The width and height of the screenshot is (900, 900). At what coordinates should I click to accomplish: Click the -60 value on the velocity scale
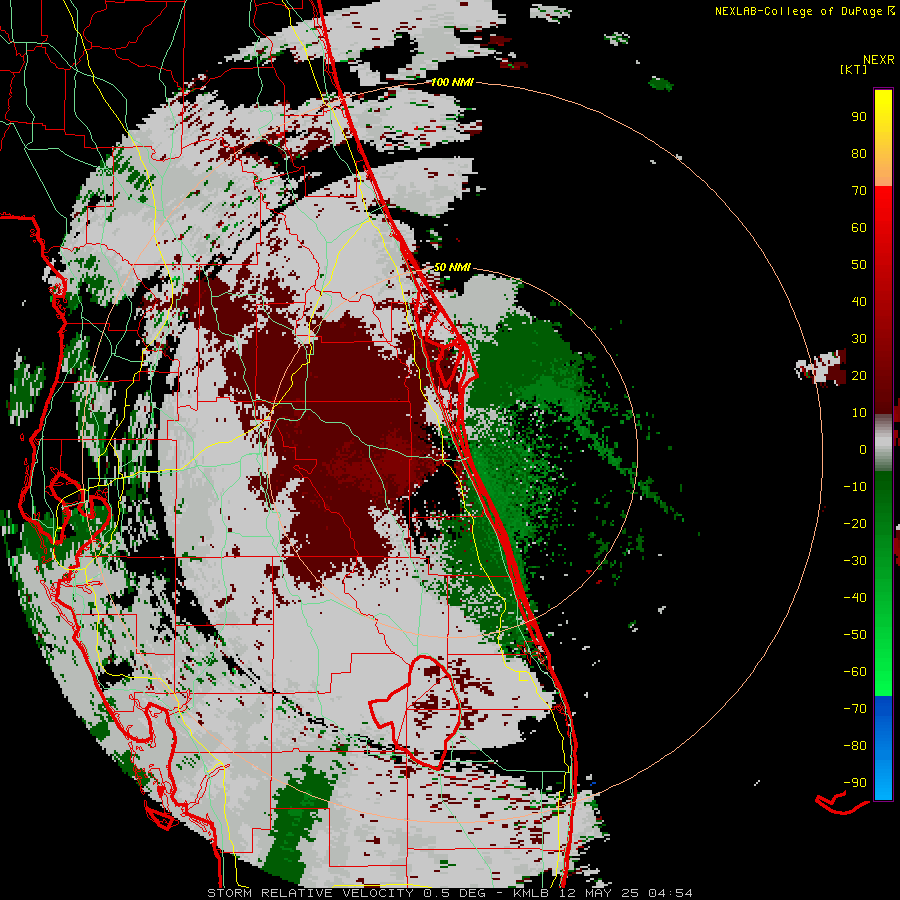point(855,672)
